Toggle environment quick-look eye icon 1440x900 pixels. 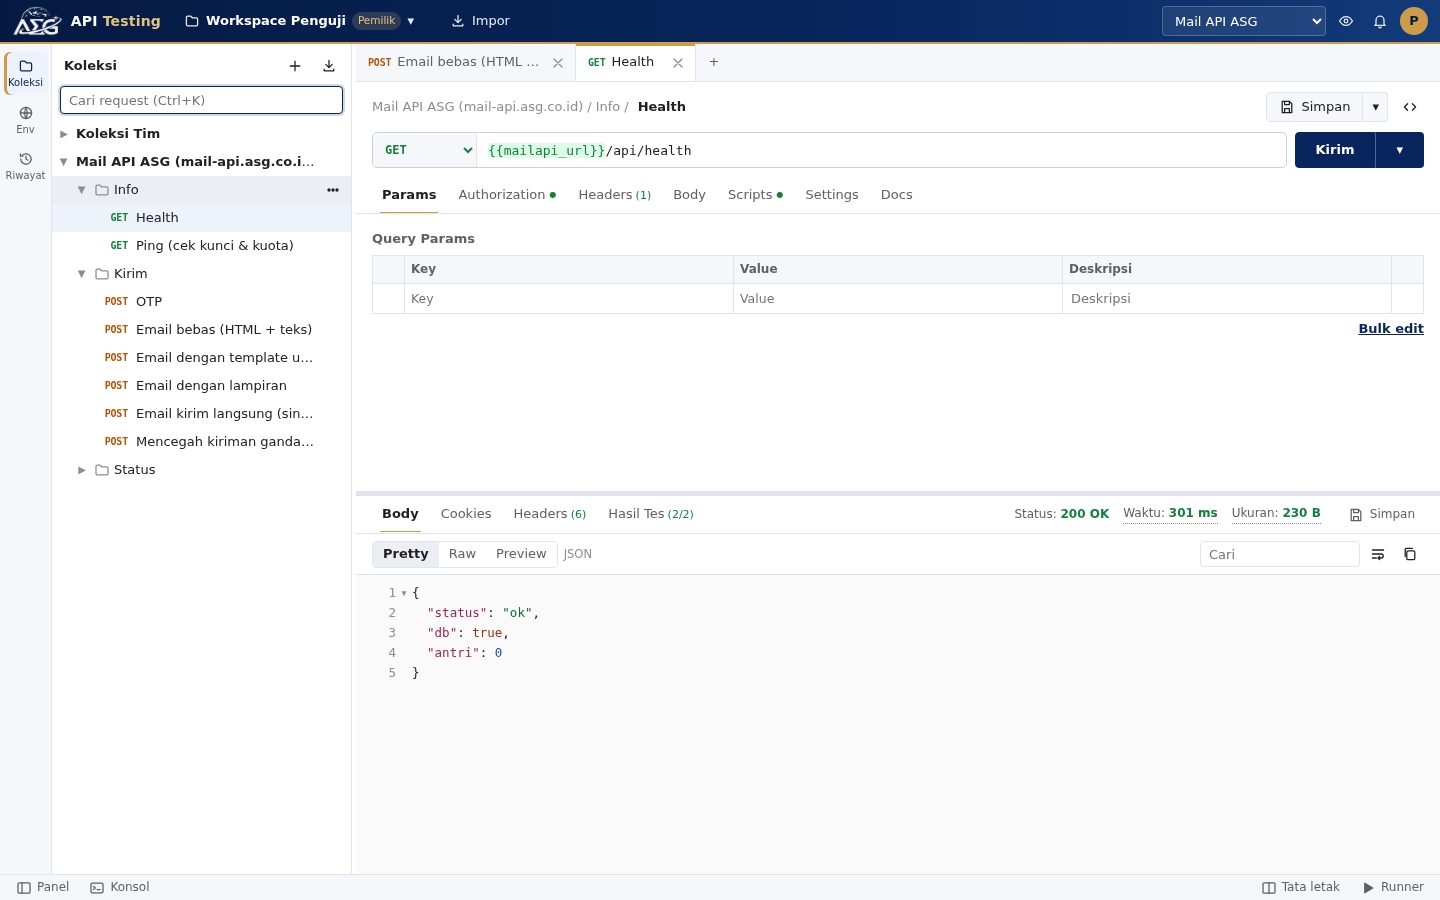coord(1346,21)
